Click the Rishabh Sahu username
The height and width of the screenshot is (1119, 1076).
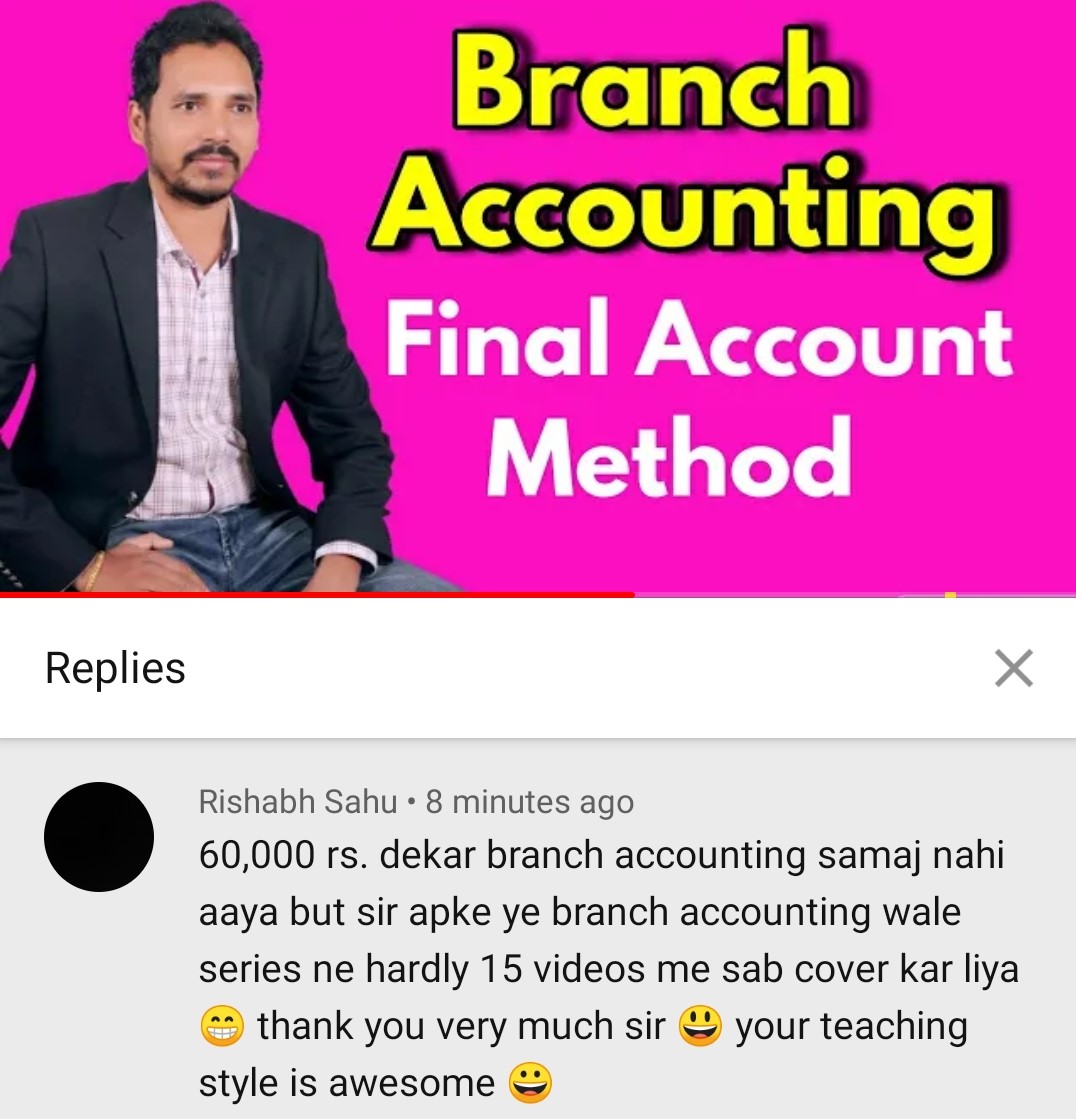pyautogui.click(x=298, y=801)
